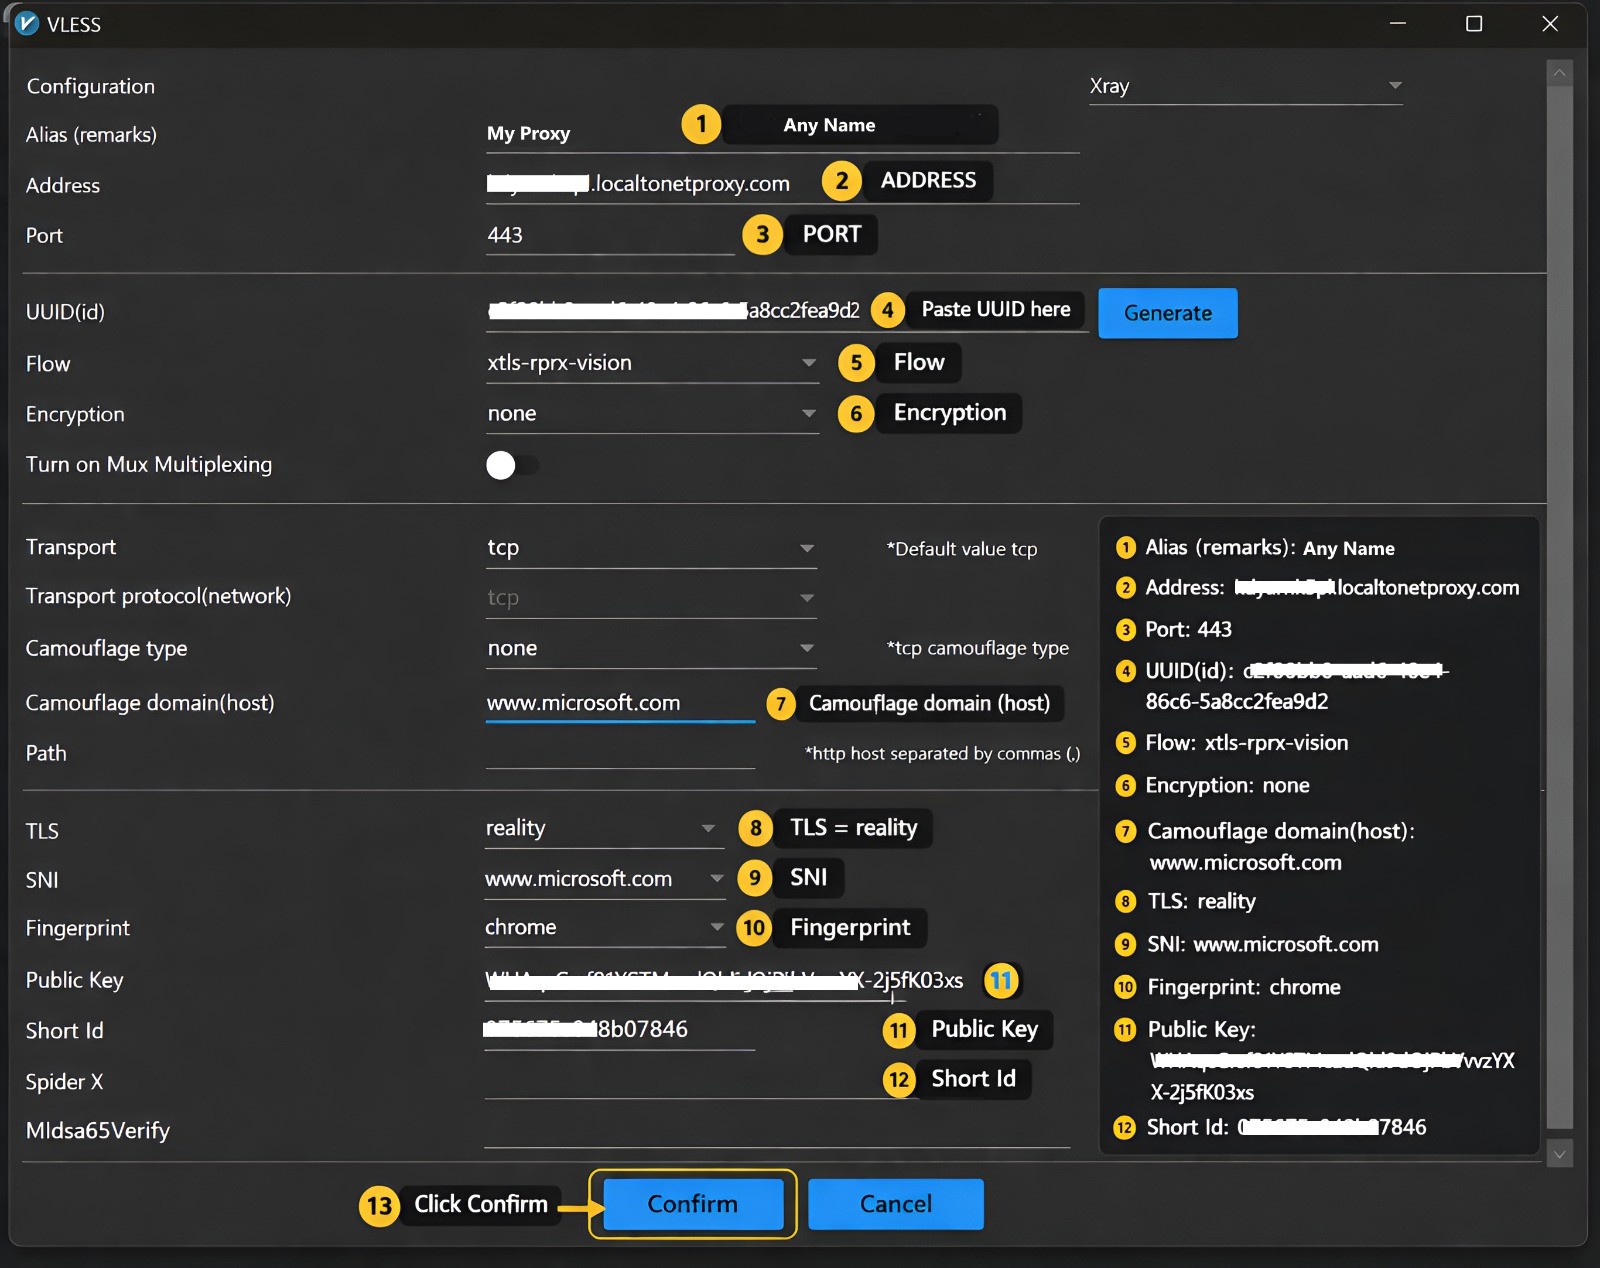Click the step 13 Click Confirm badge
Screen dimensions: 1600x1268
pos(379,1205)
